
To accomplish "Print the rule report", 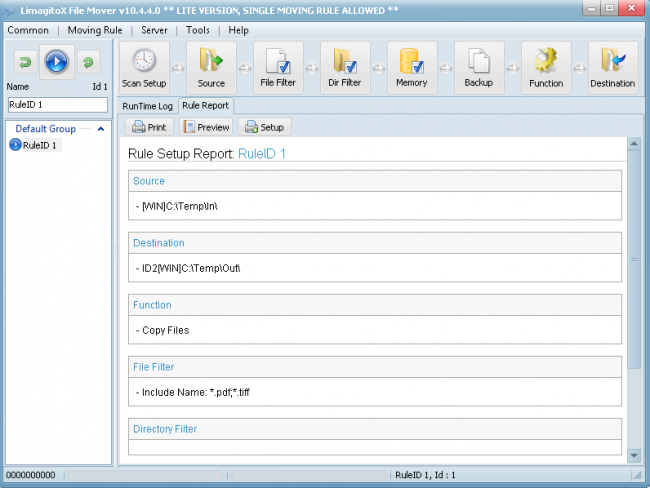I will coord(149,127).
